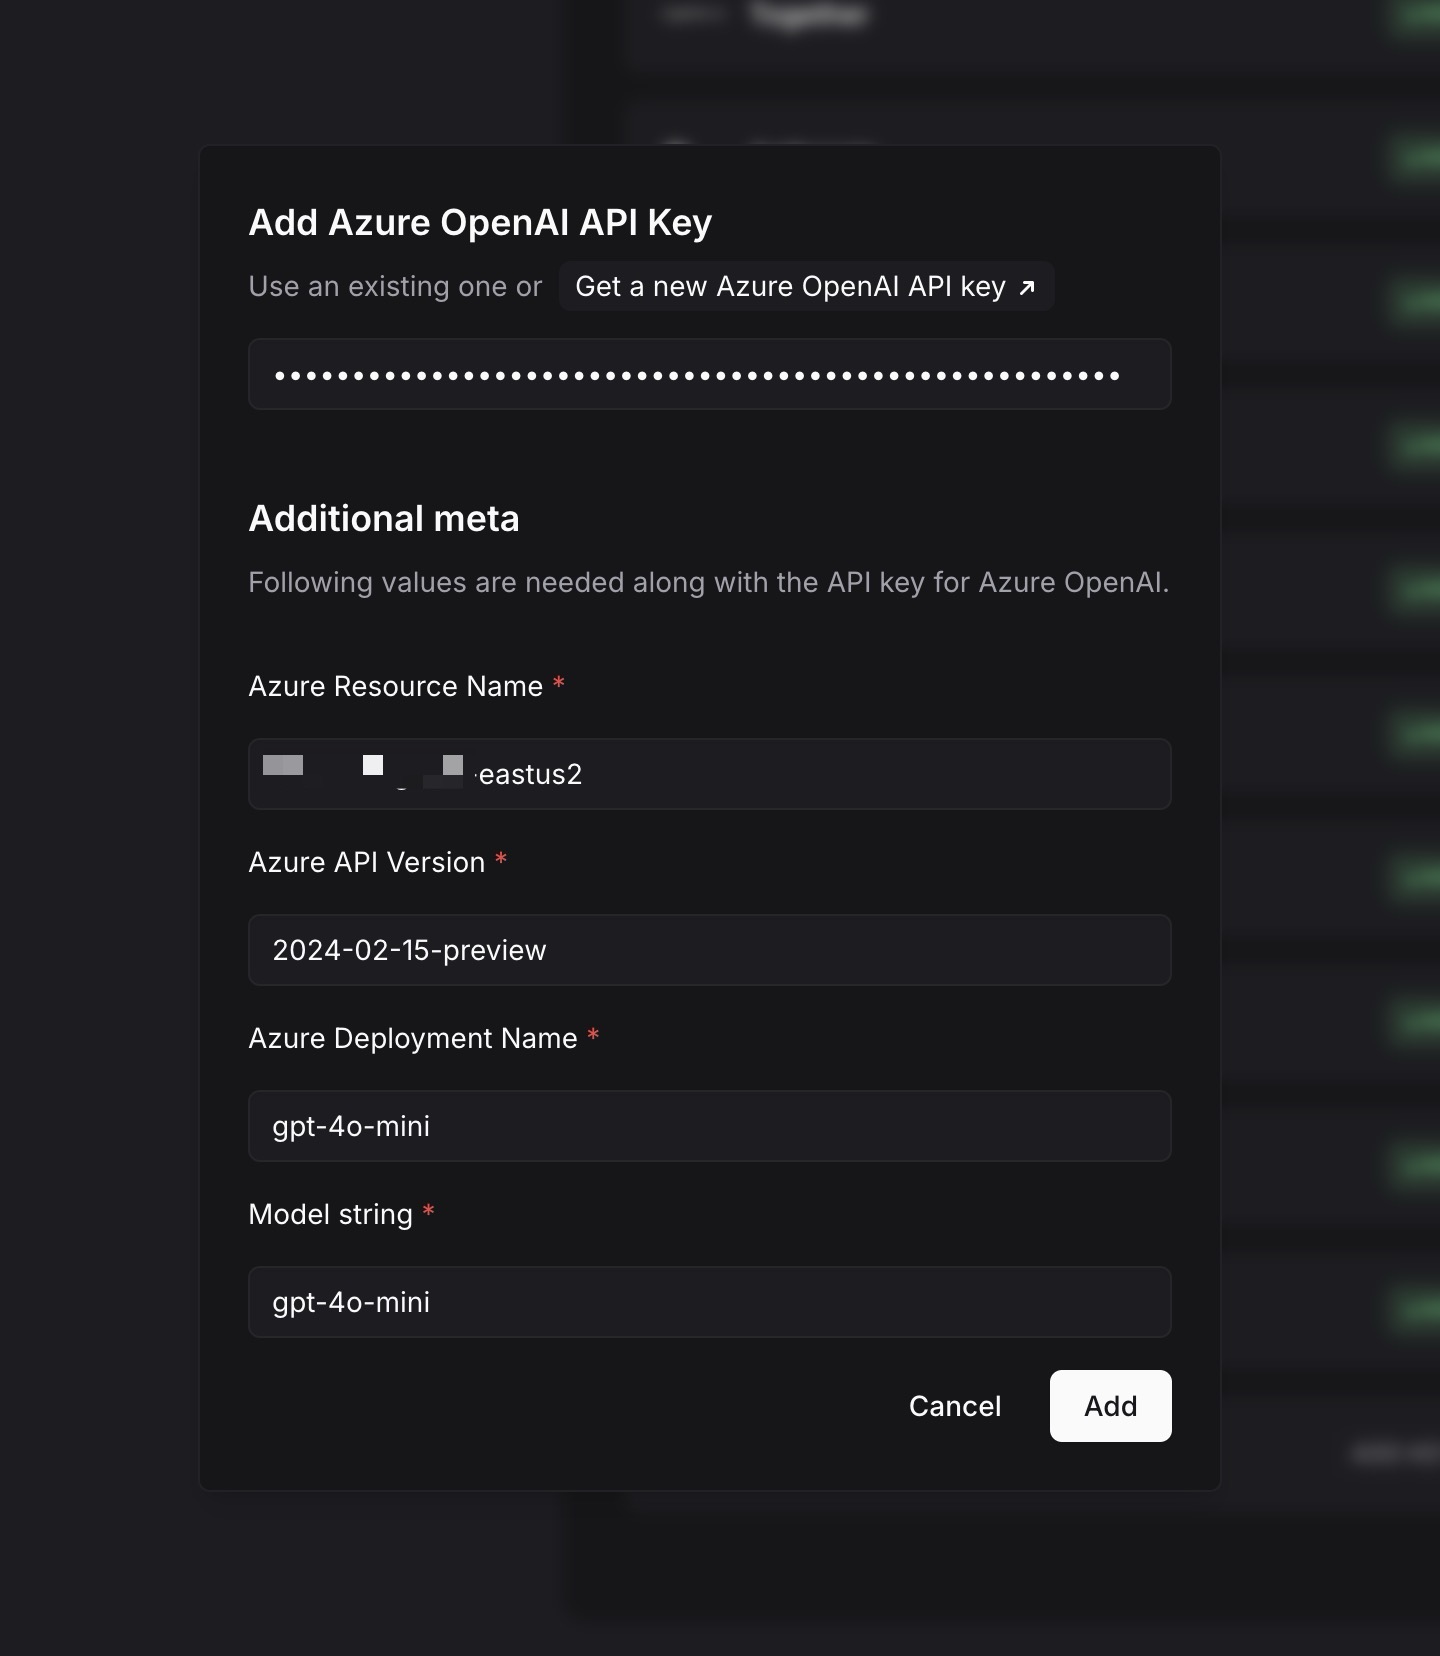Click the external link arrow icon
This screenshot has width=1440, height=1656.
click(x=1026, y=288)
